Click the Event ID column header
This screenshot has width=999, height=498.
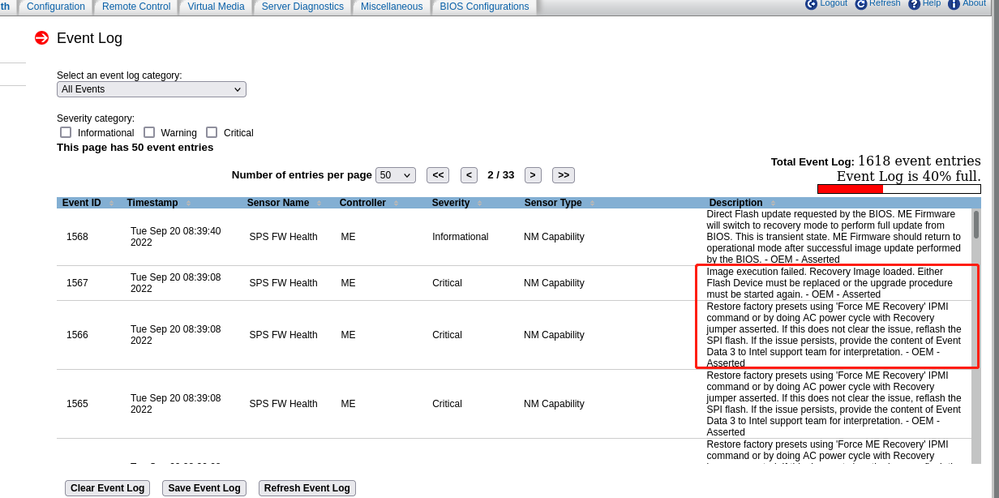(81, 203)
